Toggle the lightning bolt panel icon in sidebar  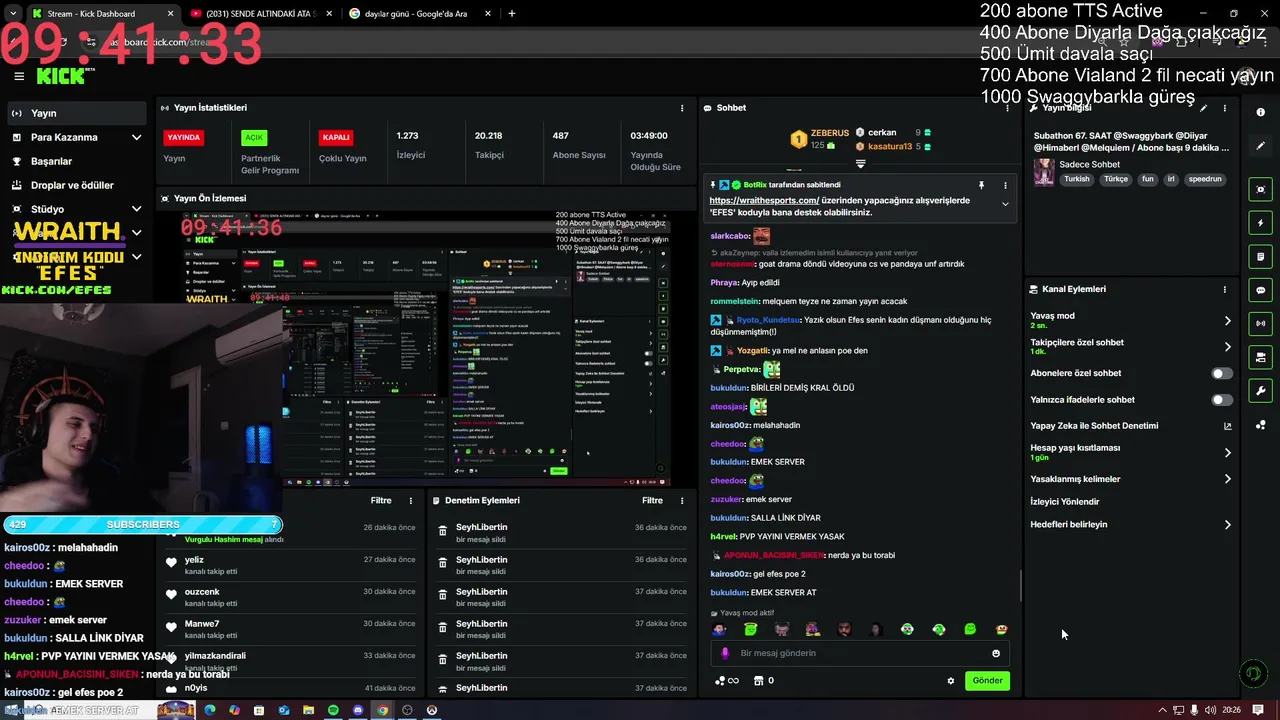click(x=1261, y=223)
